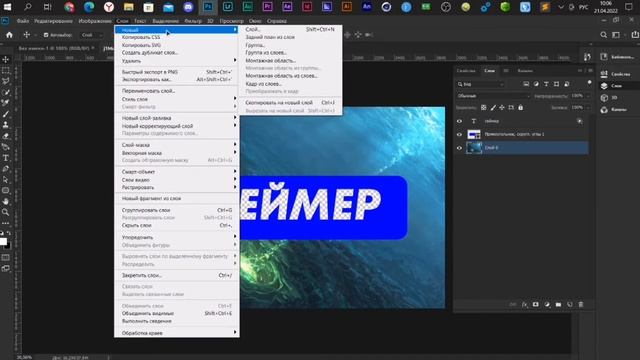Viewport: 640px width, 360px height.
Task: Click the create new layer icon
Action: pos(570,304)
